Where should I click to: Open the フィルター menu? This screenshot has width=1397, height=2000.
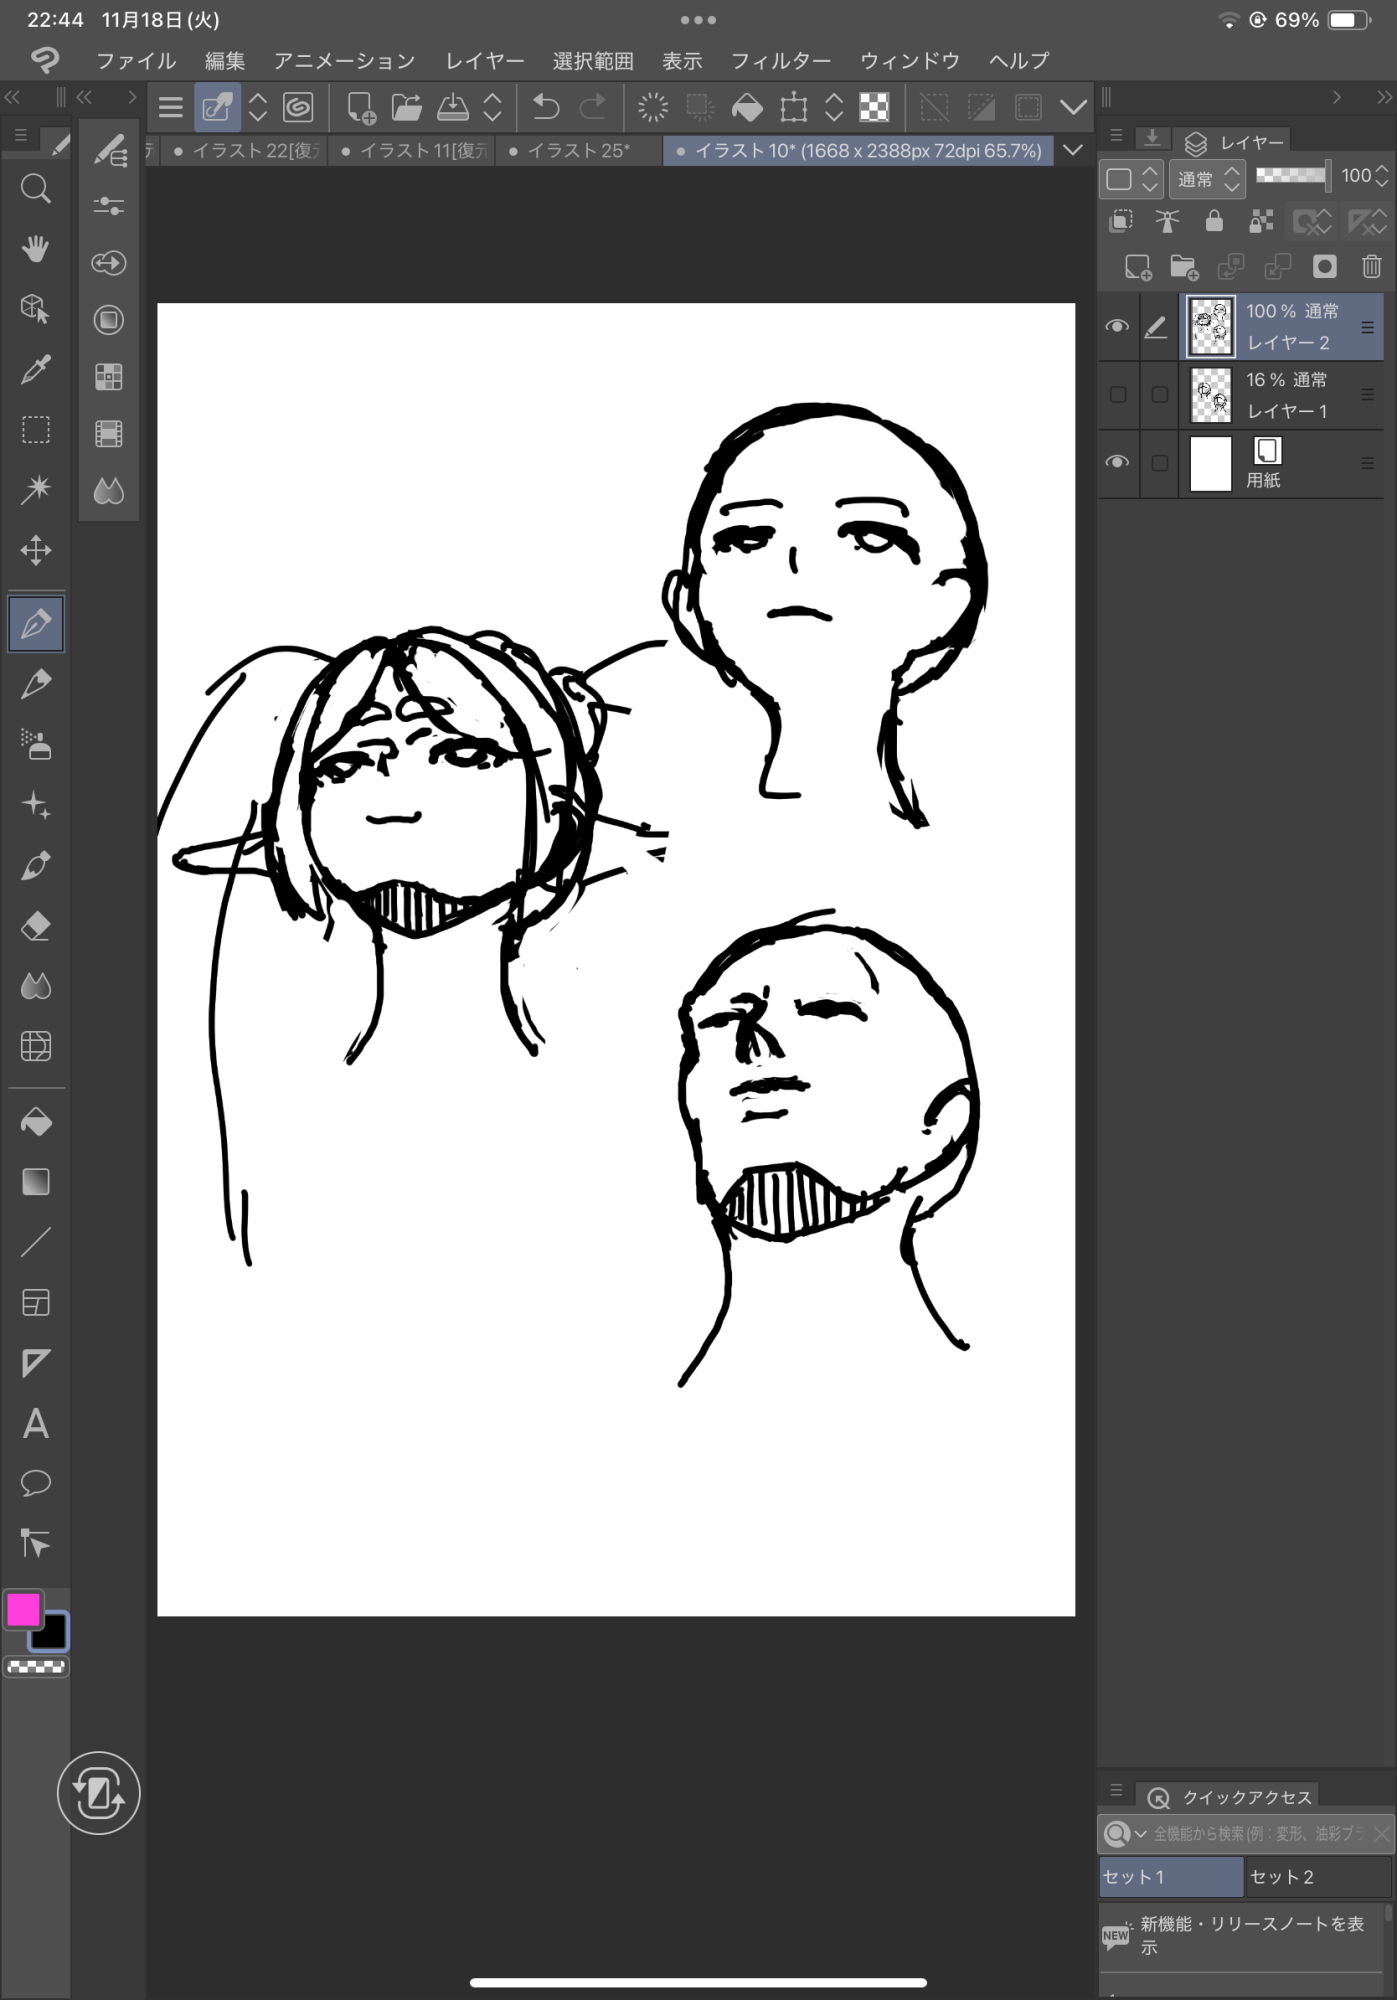[780, 61]
